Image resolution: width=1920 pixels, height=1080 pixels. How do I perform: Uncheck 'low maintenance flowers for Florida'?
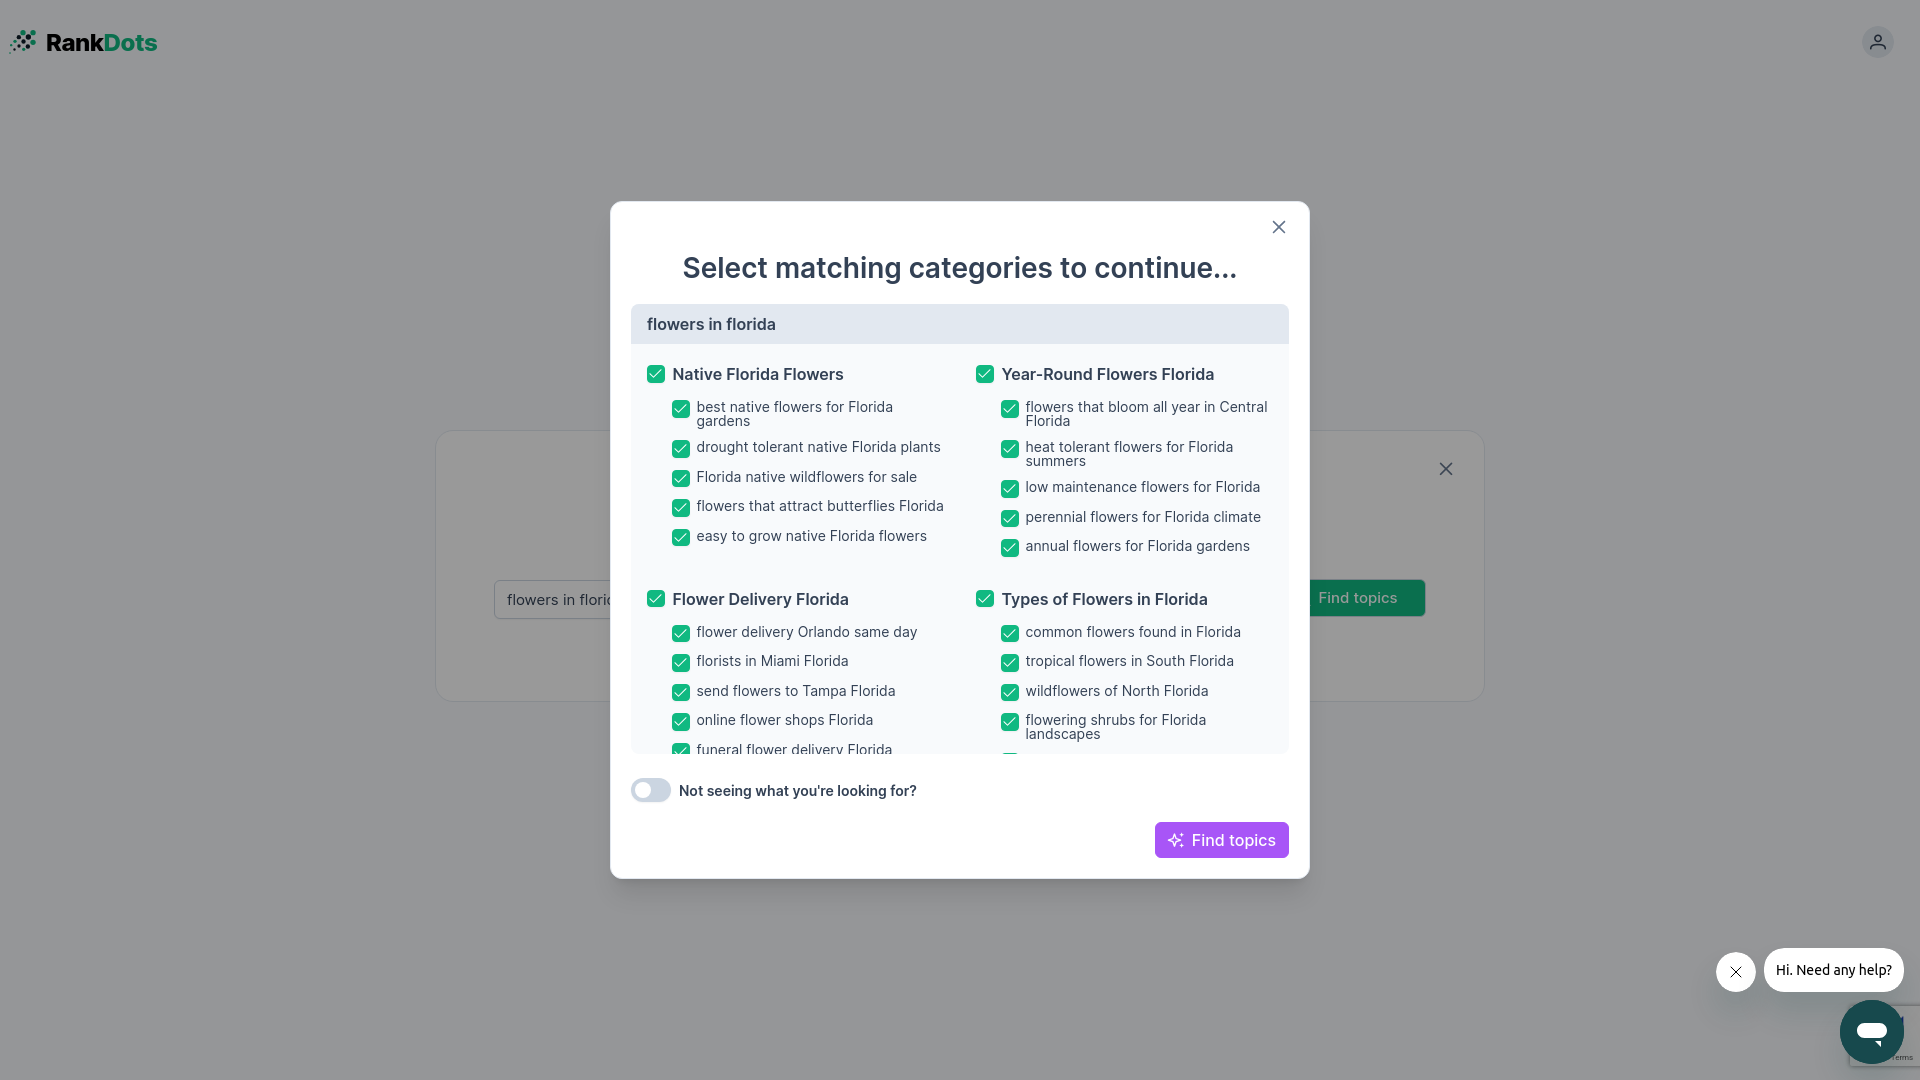click(x=1009, y=488)
